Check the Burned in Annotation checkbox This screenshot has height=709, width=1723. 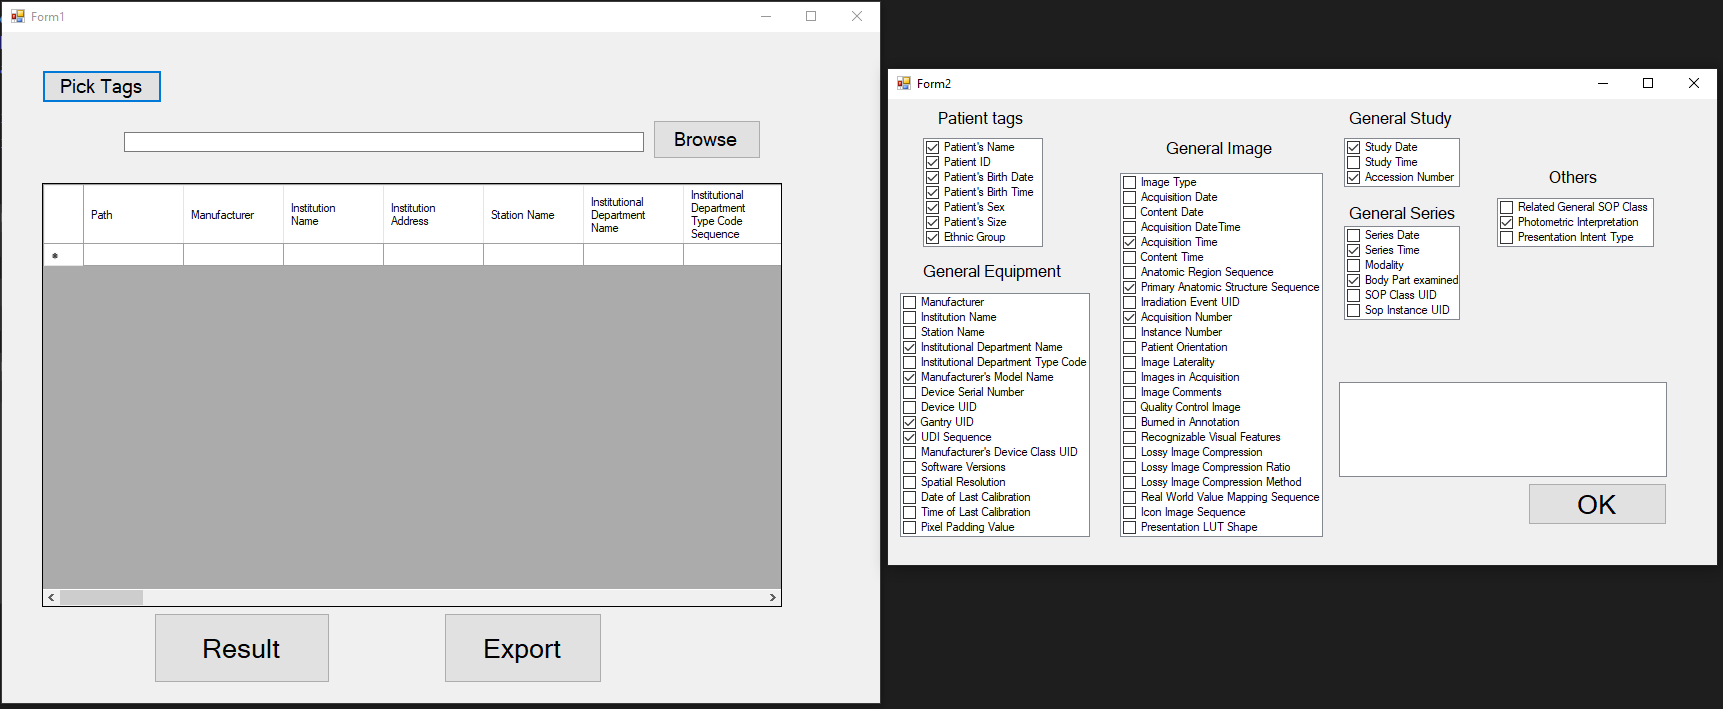pos(1130,422)
